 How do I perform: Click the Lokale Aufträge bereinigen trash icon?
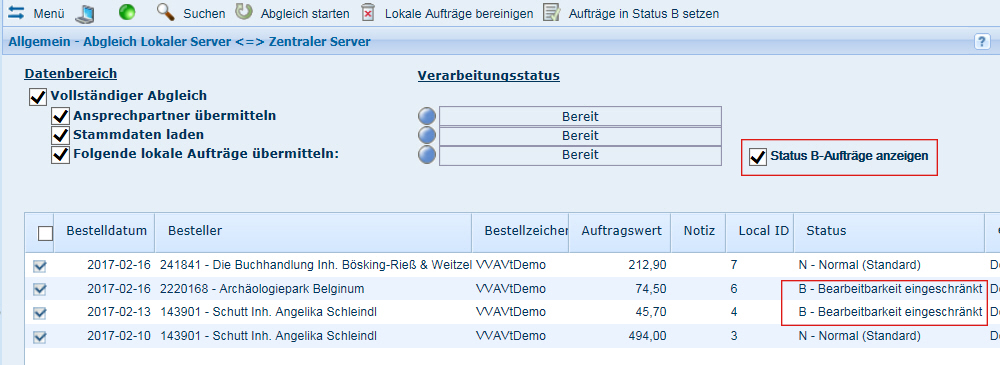click(368, 12)
